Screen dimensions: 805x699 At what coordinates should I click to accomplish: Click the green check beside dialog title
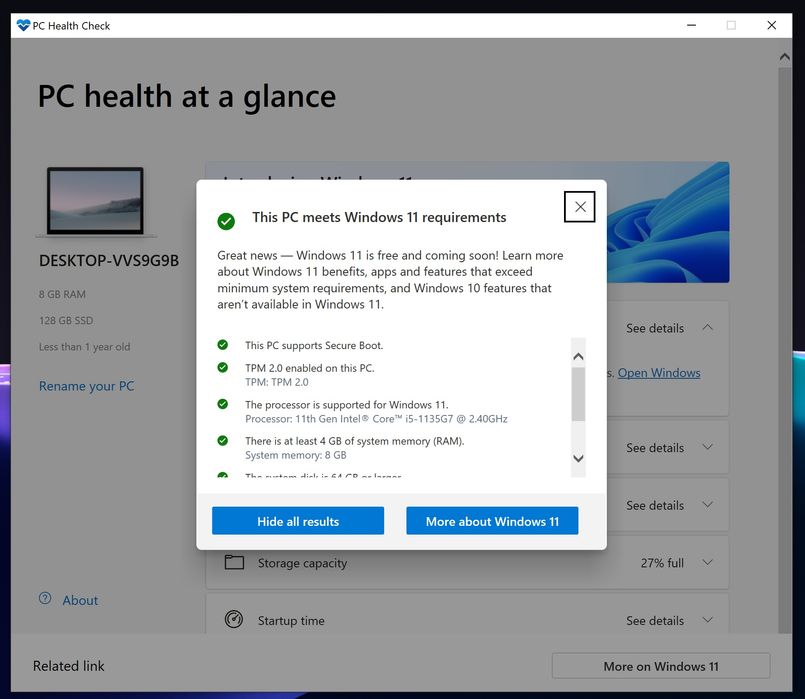pyautogui.click(x=226, y=221)
